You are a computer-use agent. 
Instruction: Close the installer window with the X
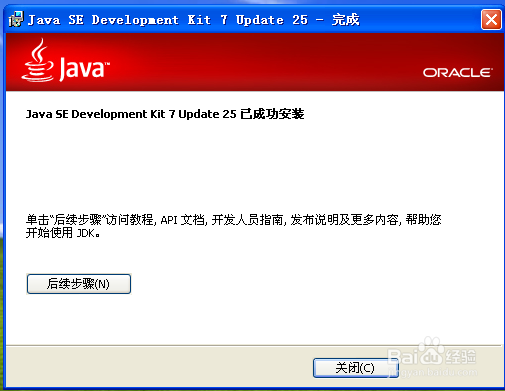coord(491,20)
